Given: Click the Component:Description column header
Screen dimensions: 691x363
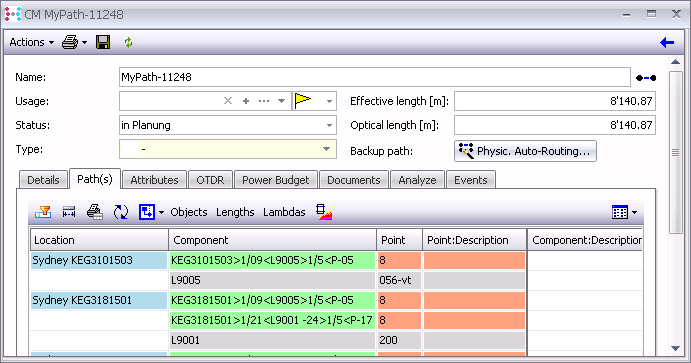Looking at the screenshot, I should coord(585,240).
